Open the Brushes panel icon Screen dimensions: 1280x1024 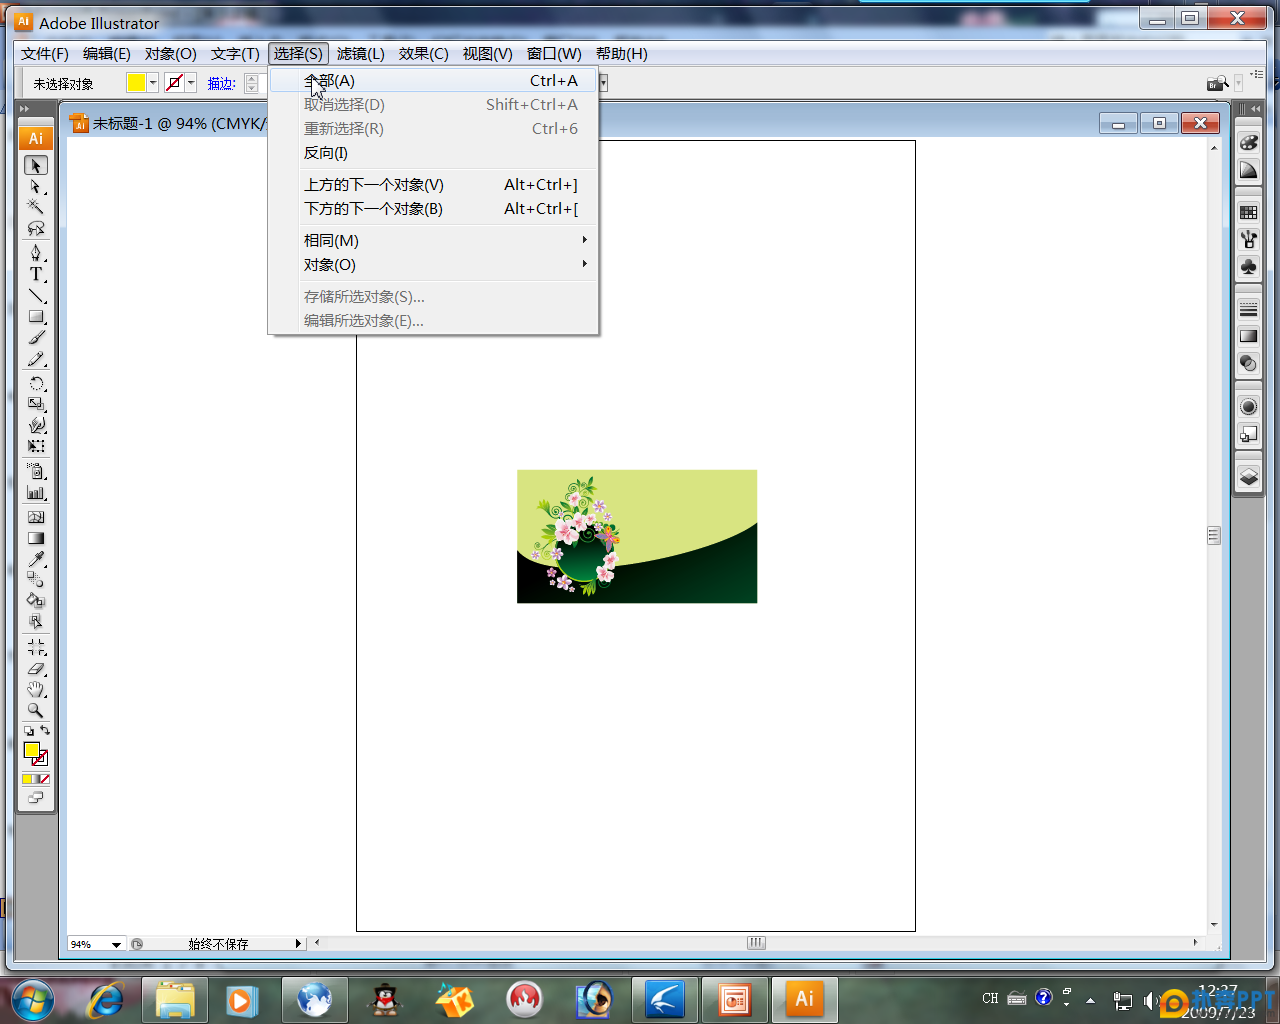(1249, 239)
